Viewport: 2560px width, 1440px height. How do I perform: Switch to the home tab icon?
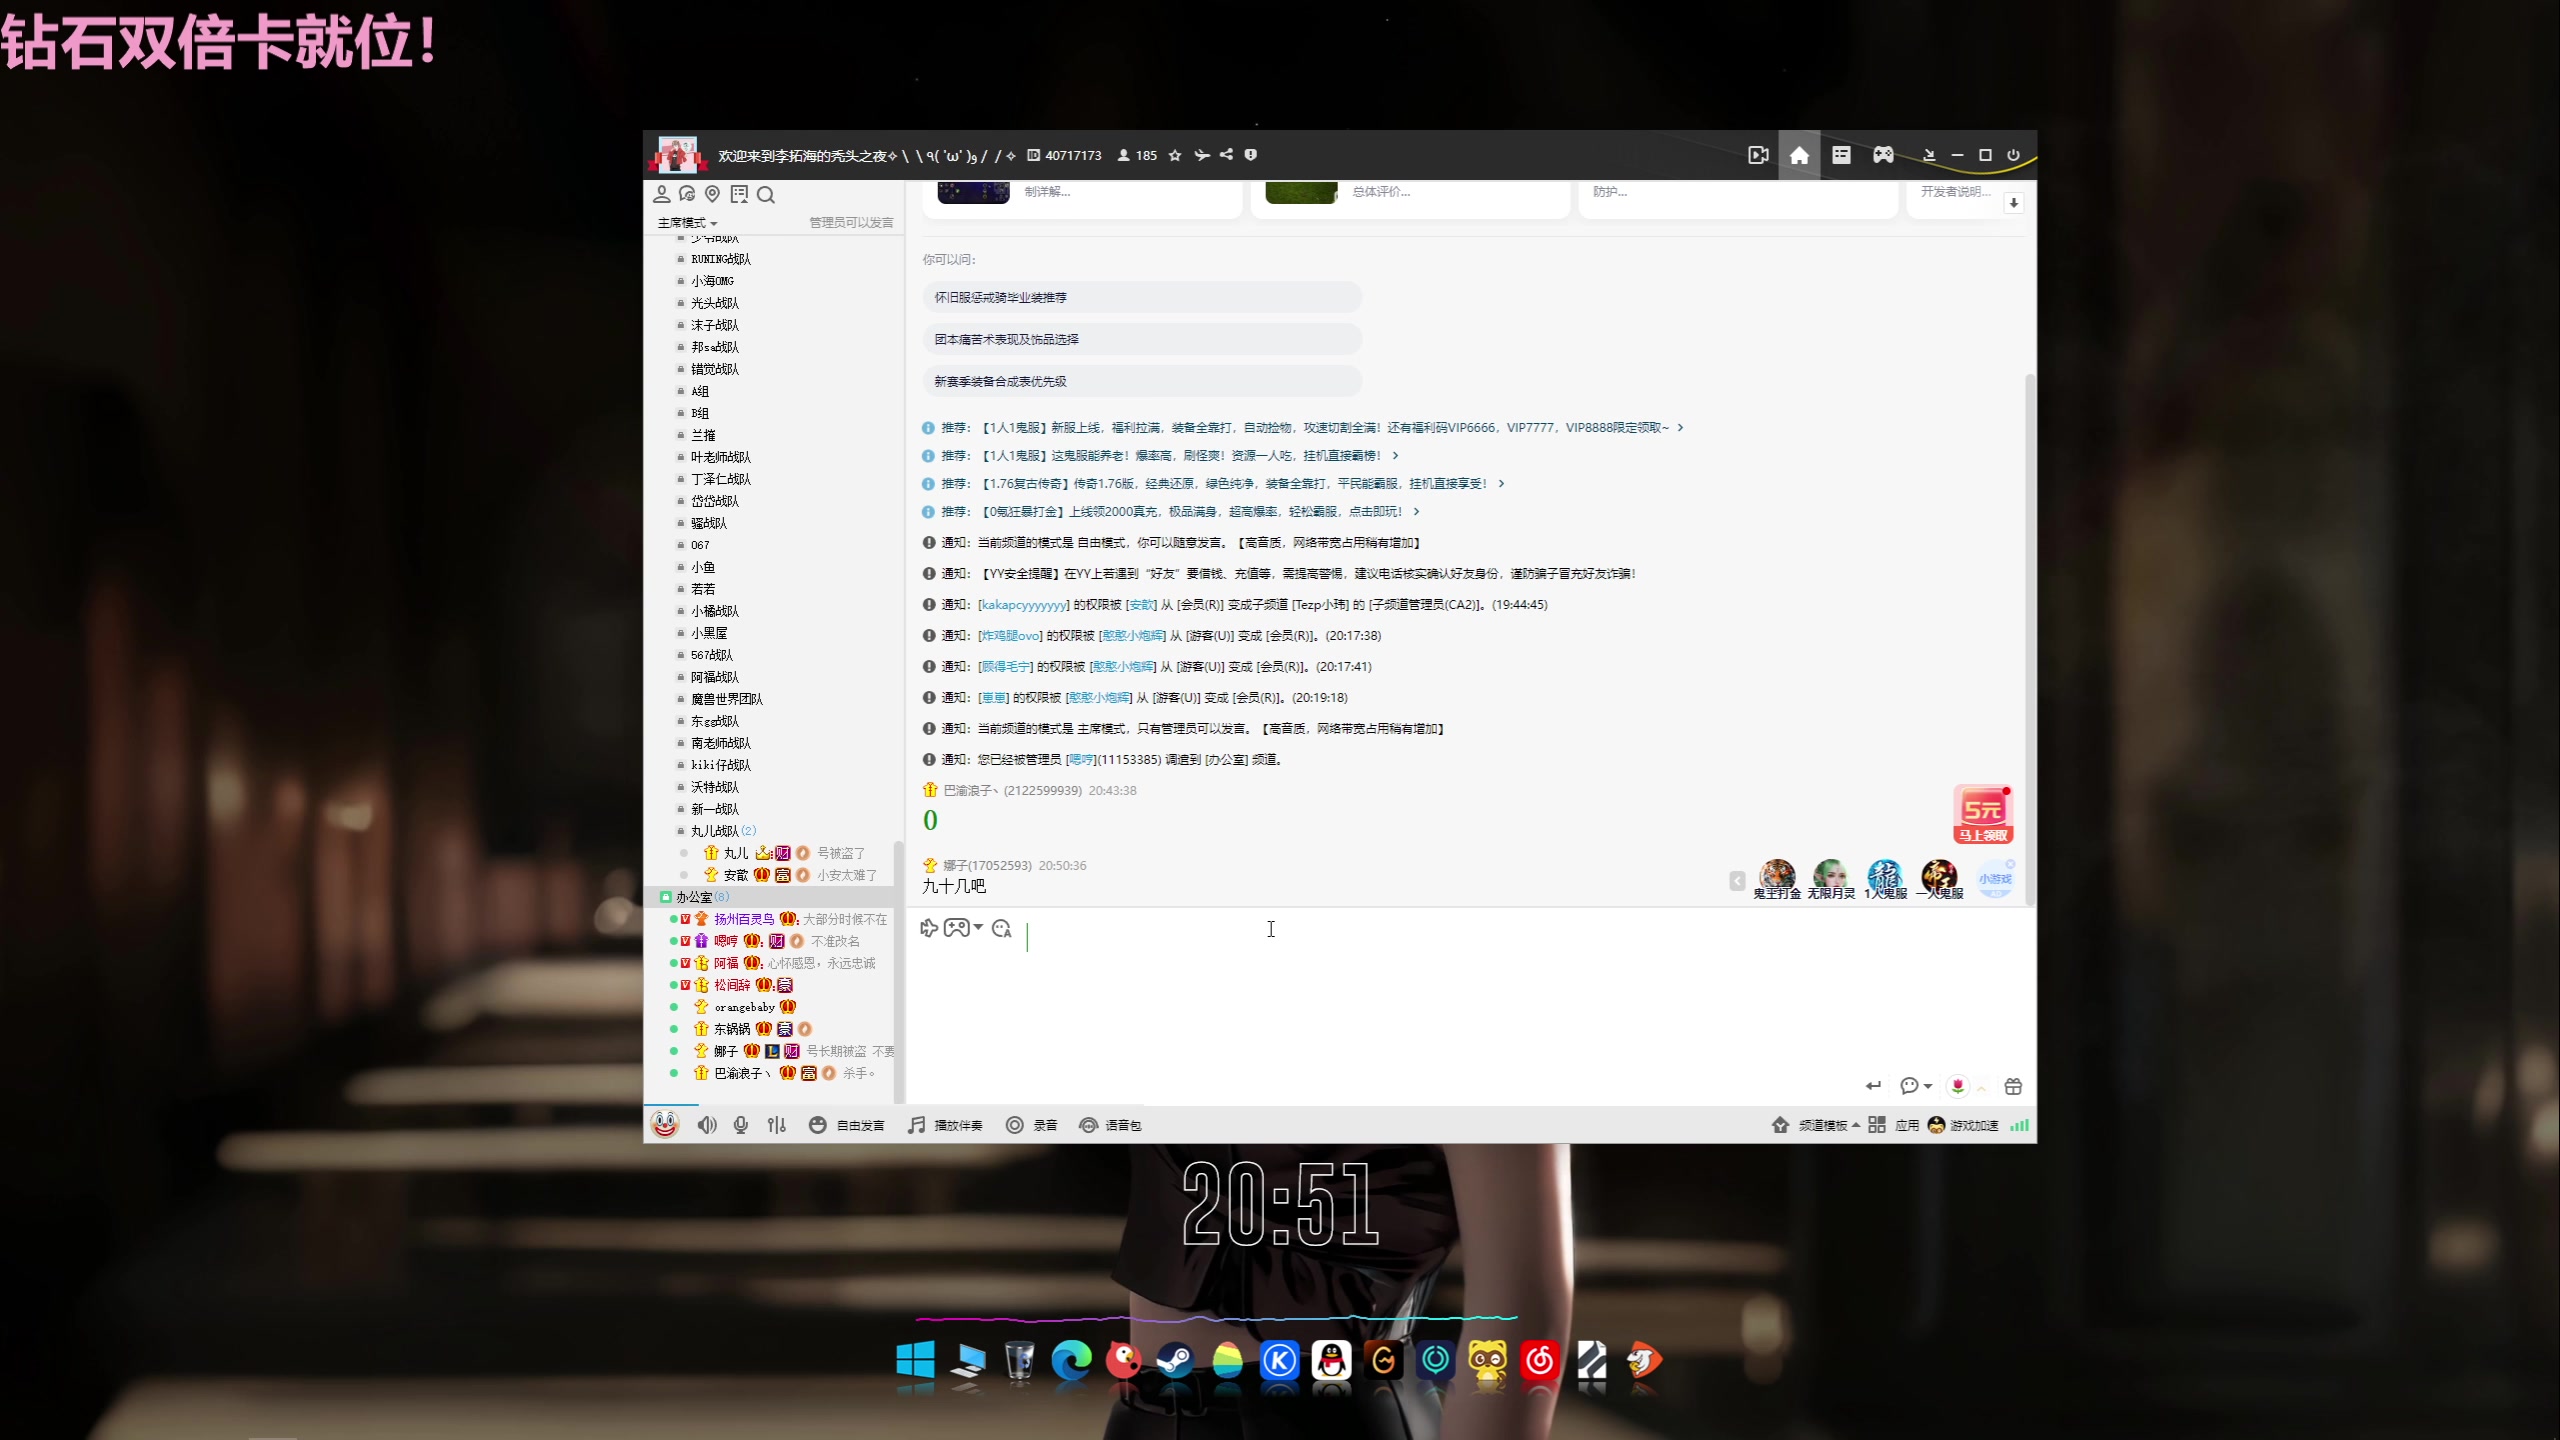[x=1799, y=155]
